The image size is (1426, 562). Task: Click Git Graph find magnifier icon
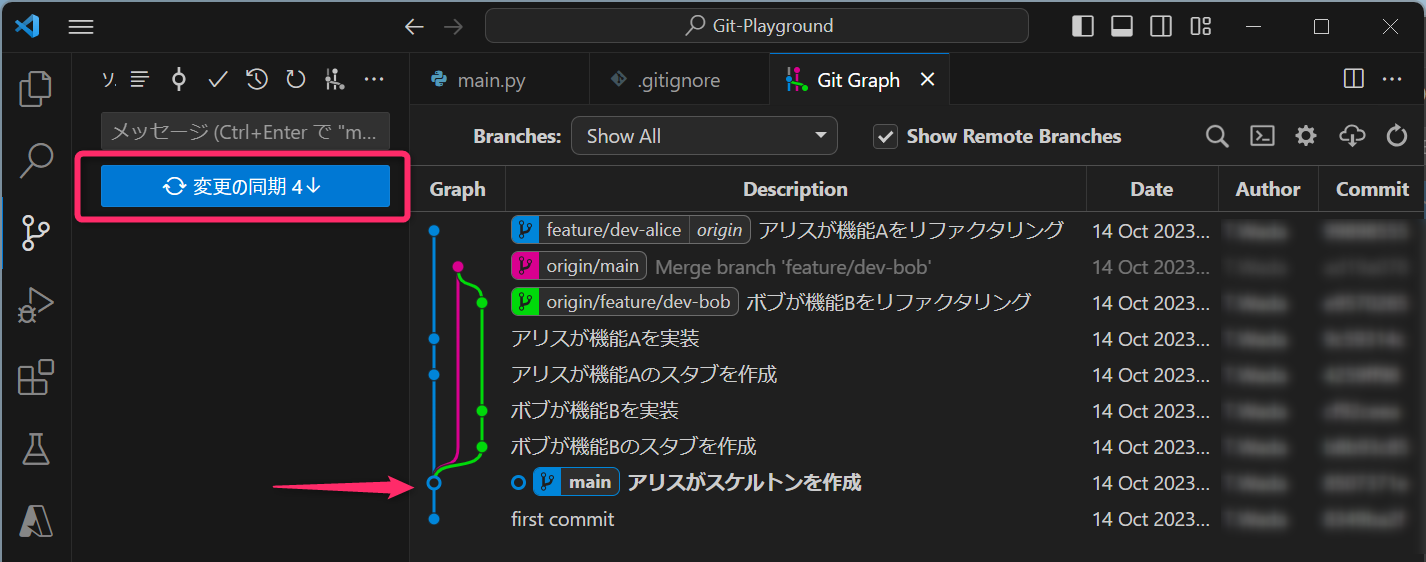point(1217,137)
